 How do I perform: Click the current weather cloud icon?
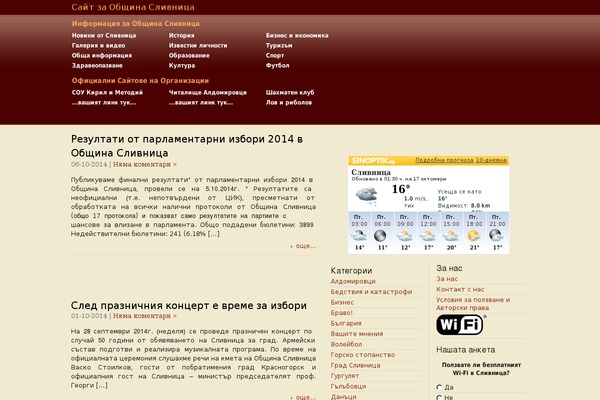point(367,195)
